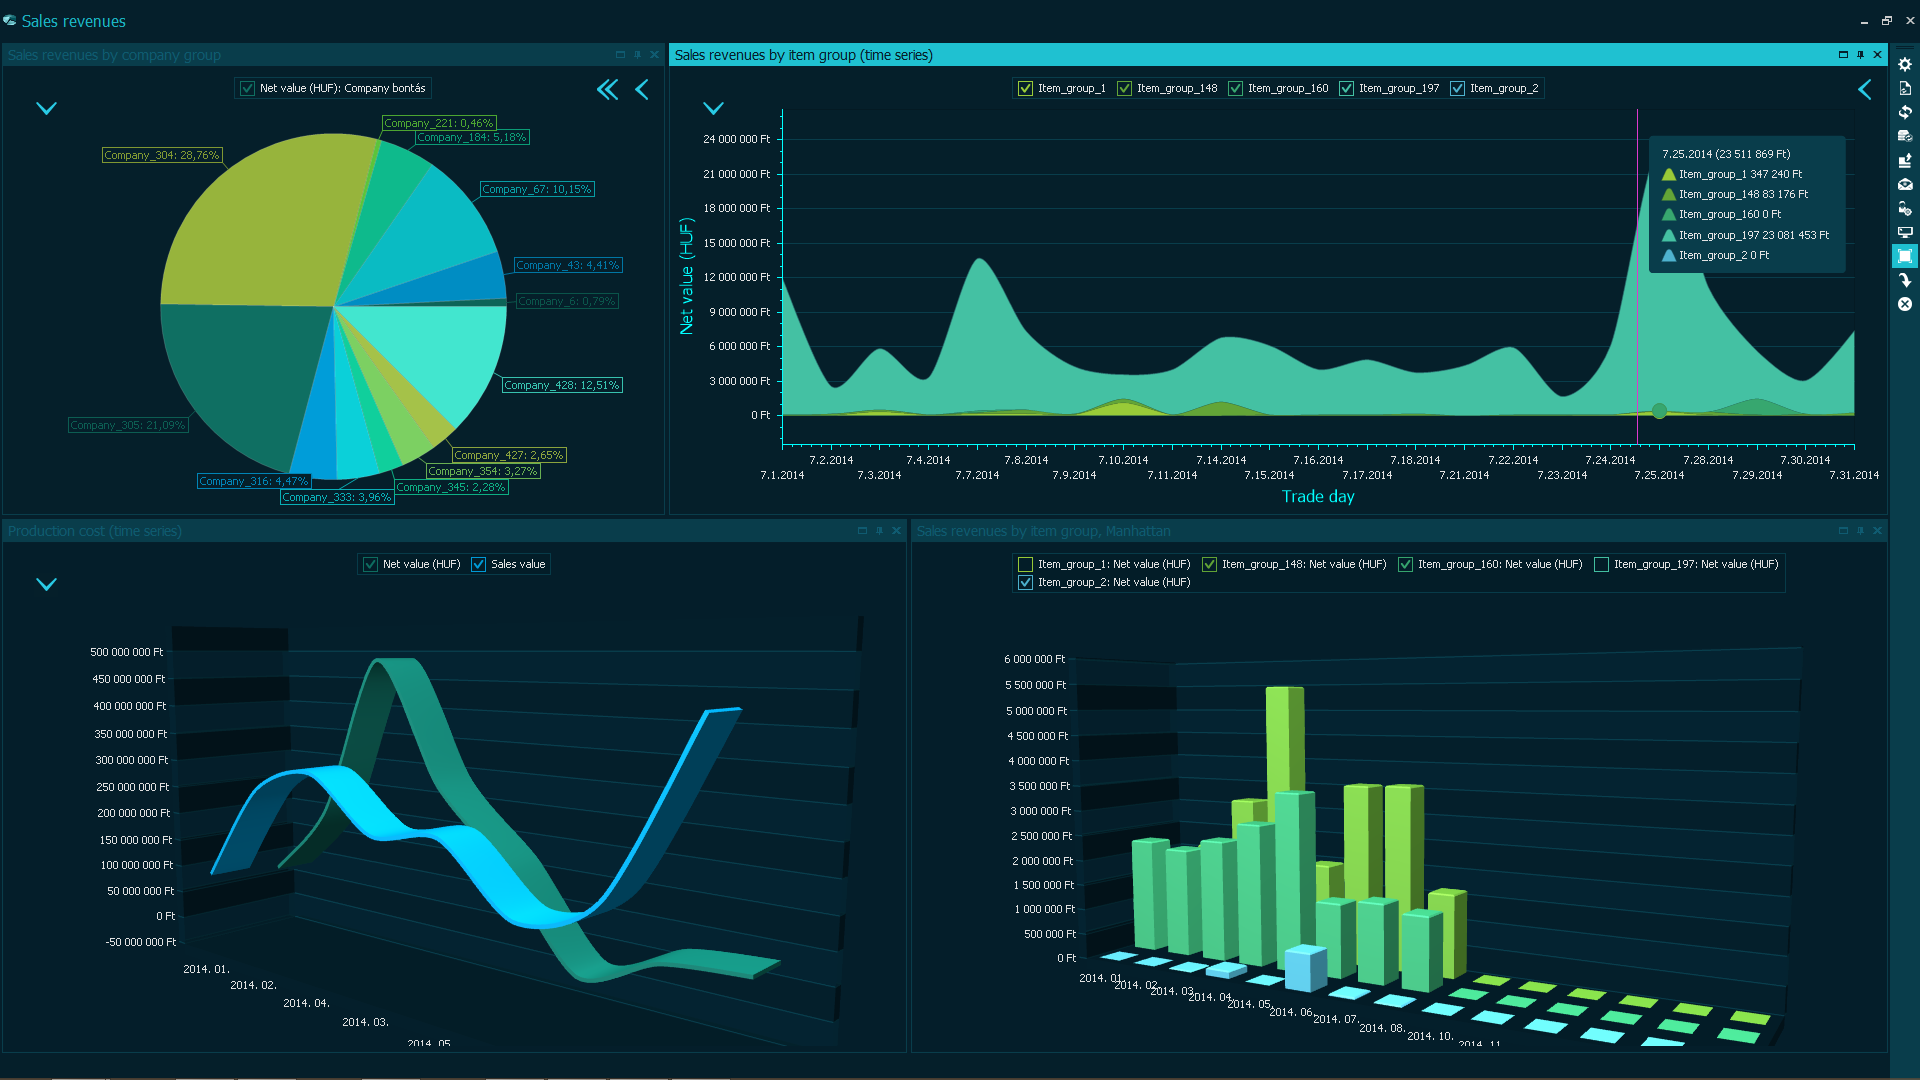Click Company_184: 5,18% pie label

pos(472,137)
